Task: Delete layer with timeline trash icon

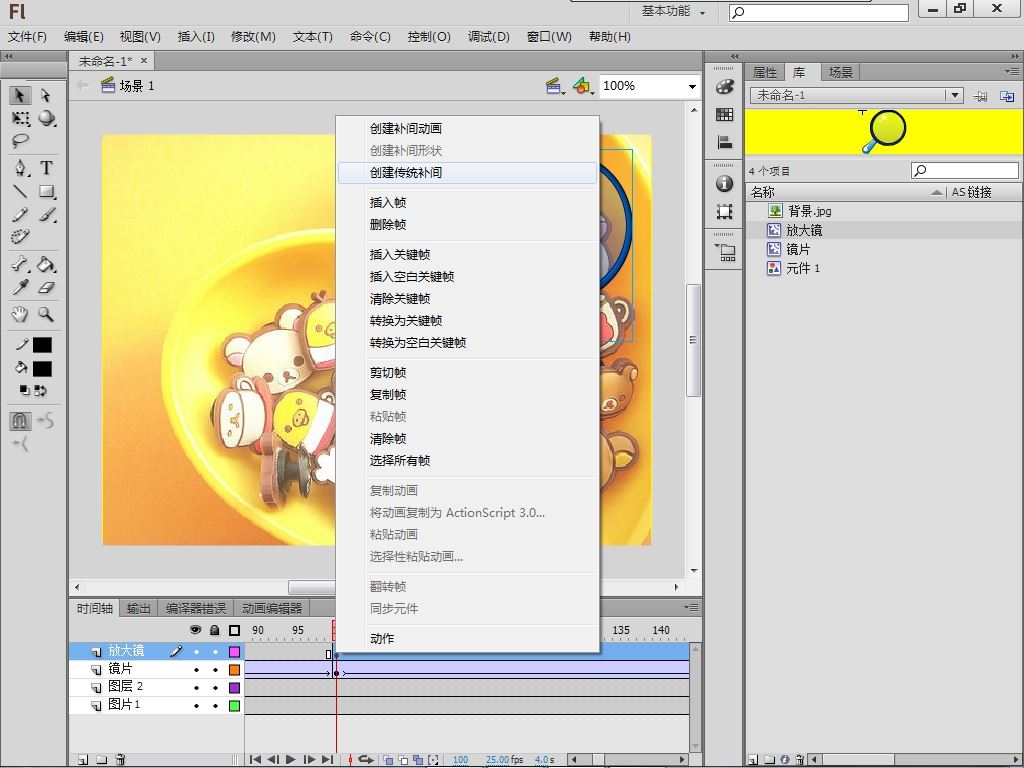Action: tap(120, 760)
